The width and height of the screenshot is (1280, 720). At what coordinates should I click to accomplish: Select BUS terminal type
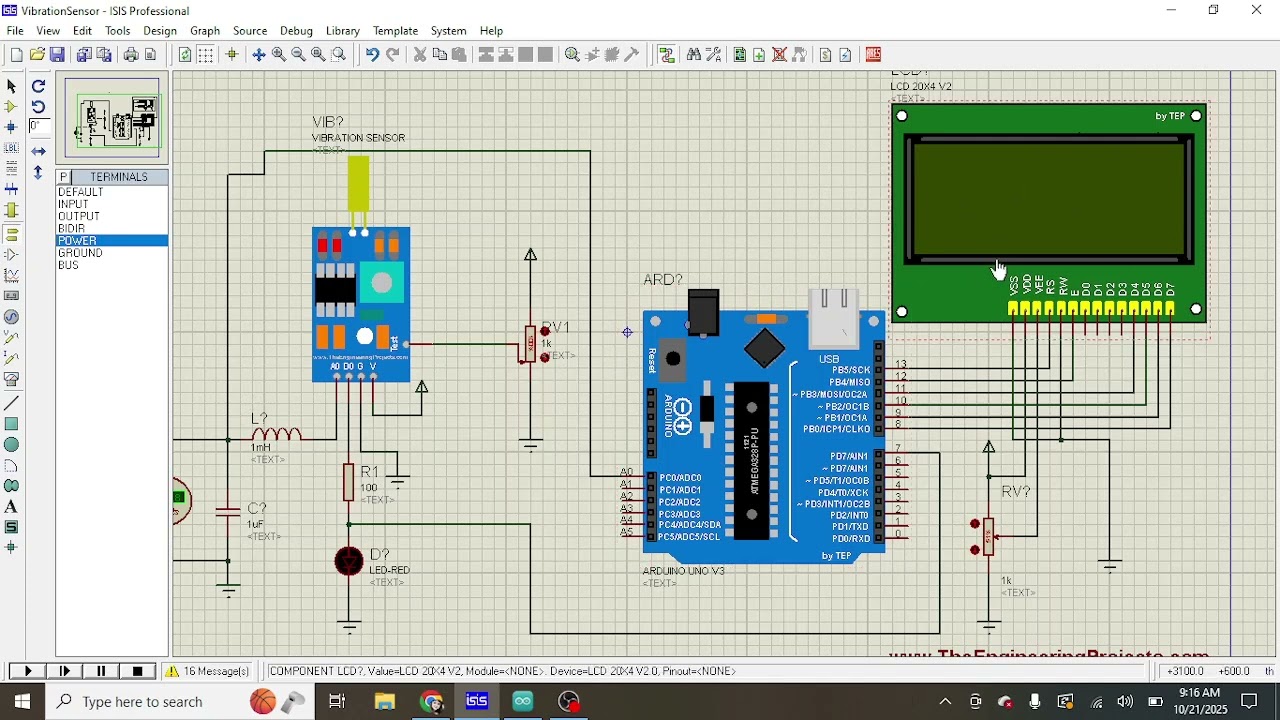coord(112,265)
